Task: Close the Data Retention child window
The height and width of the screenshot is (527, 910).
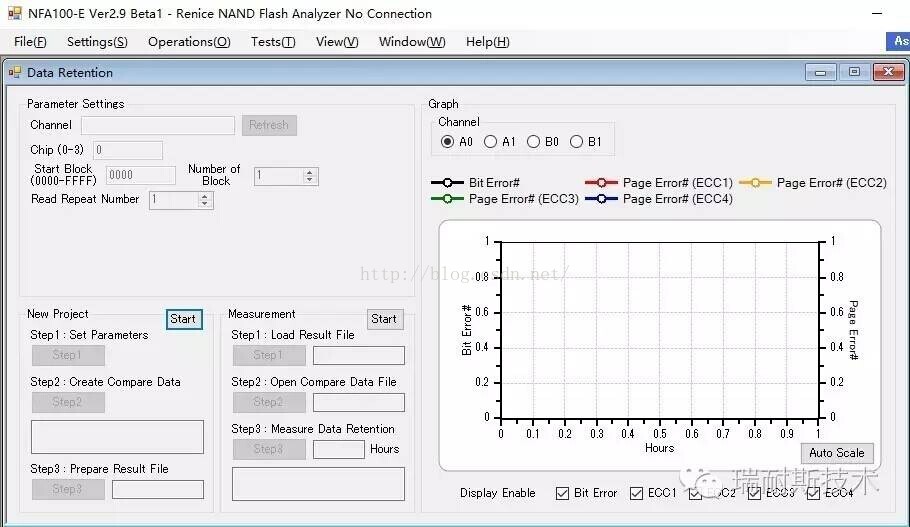Action: tap(889, 72)
